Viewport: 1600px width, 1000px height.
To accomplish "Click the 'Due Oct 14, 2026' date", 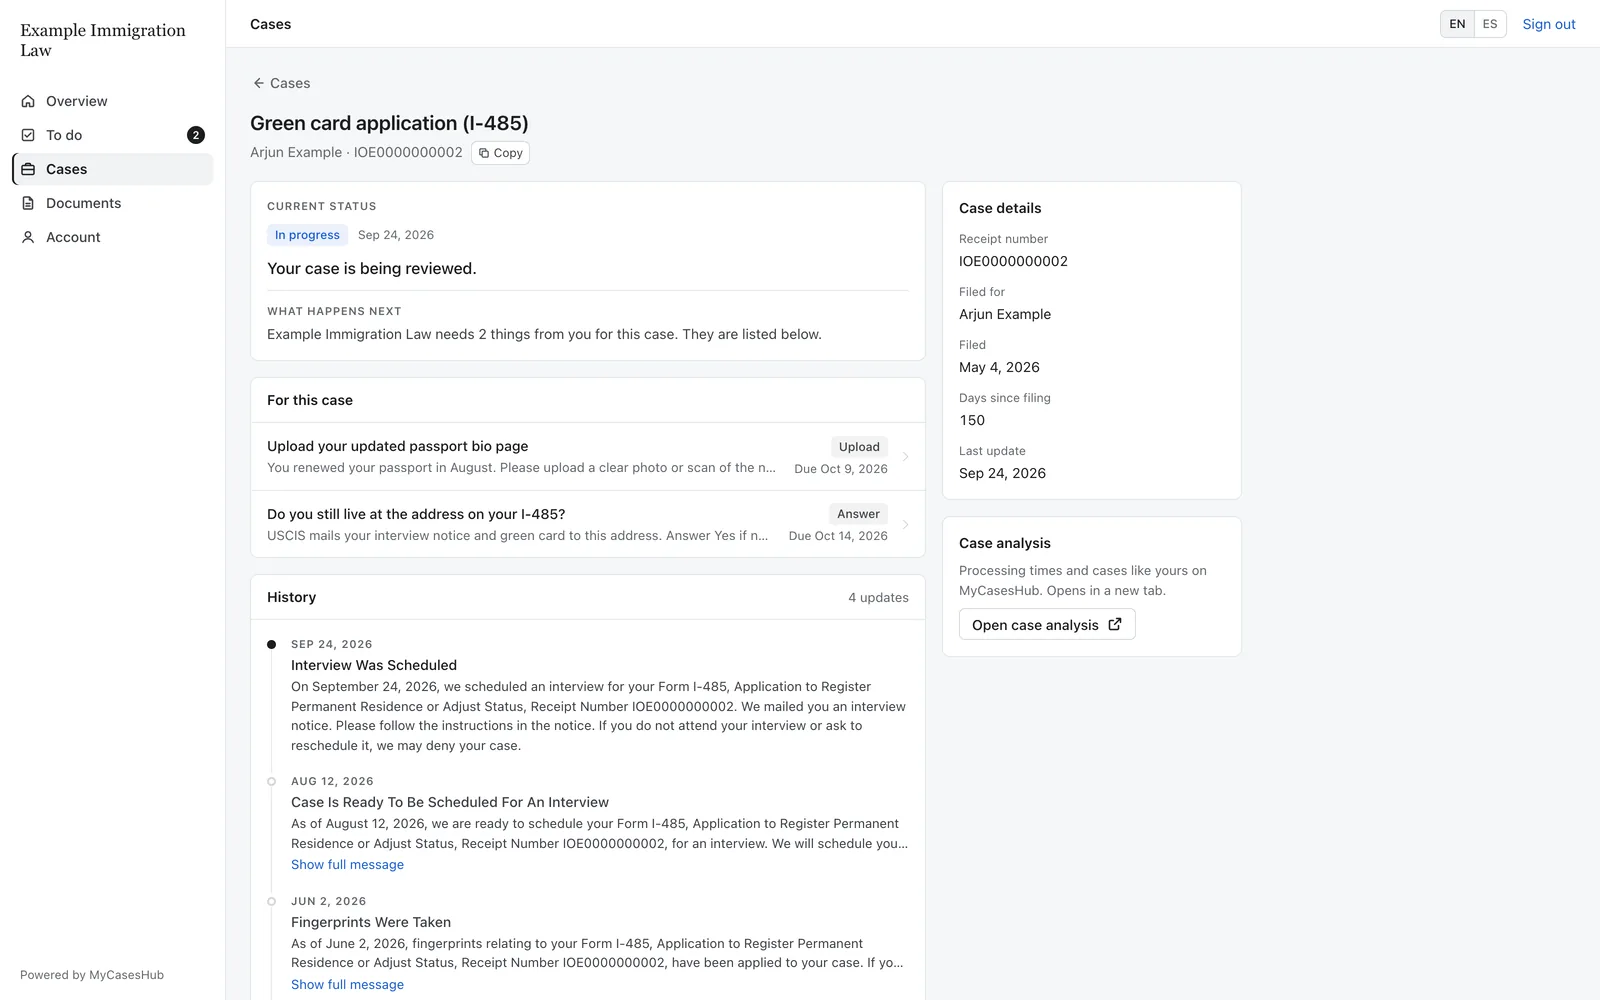I will point(838,536).
